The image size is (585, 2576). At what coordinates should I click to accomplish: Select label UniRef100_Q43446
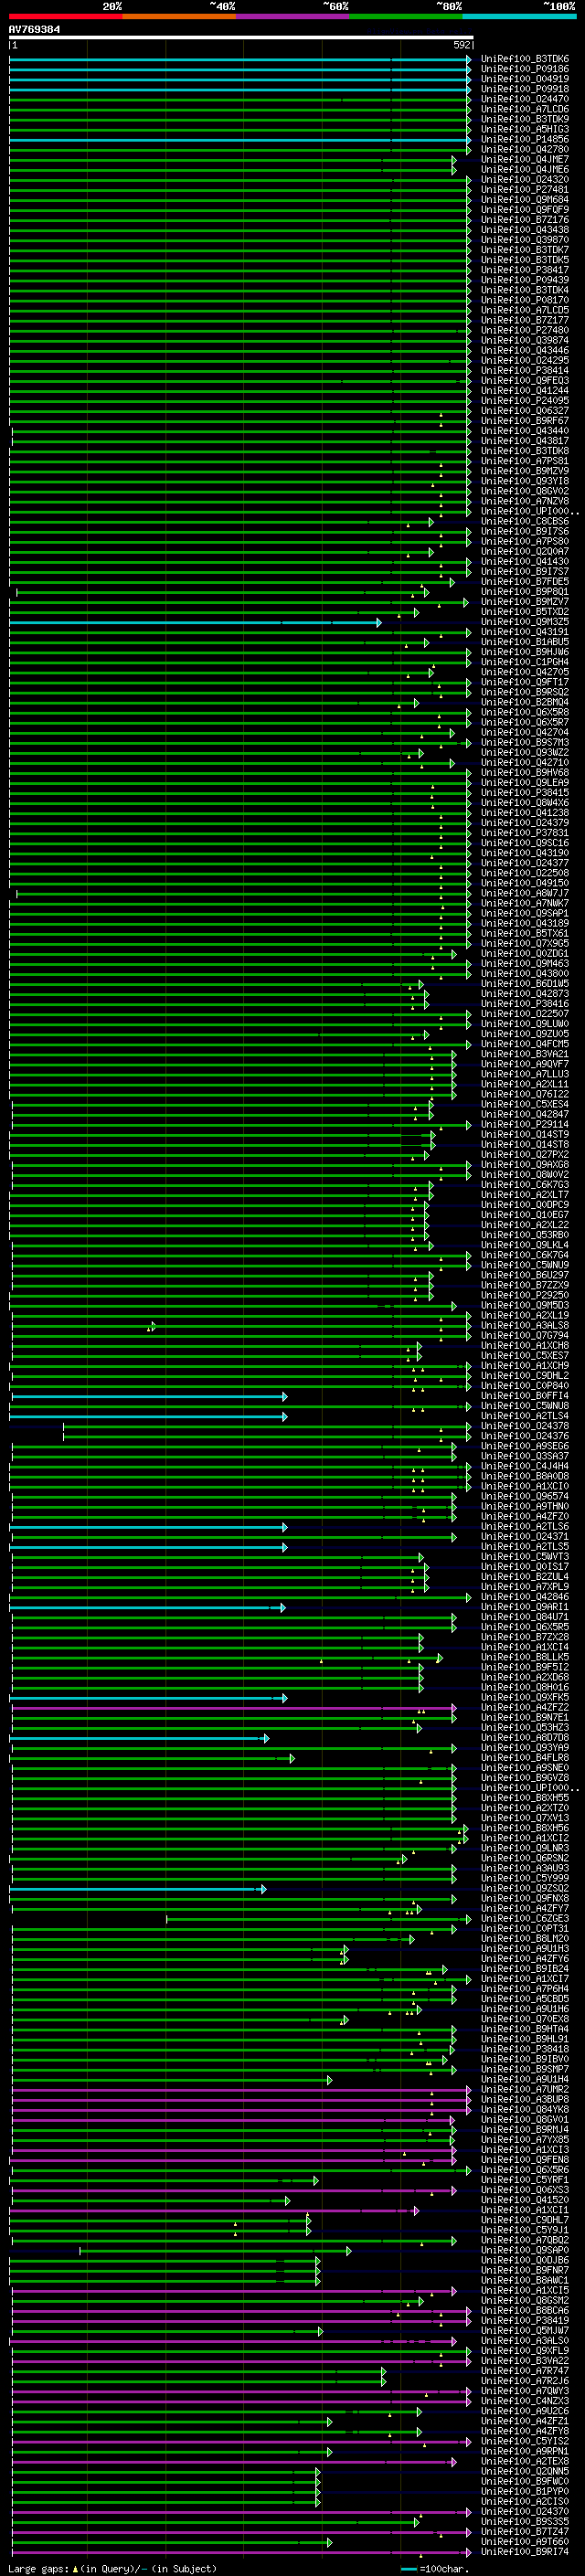[x=525, y=350]
